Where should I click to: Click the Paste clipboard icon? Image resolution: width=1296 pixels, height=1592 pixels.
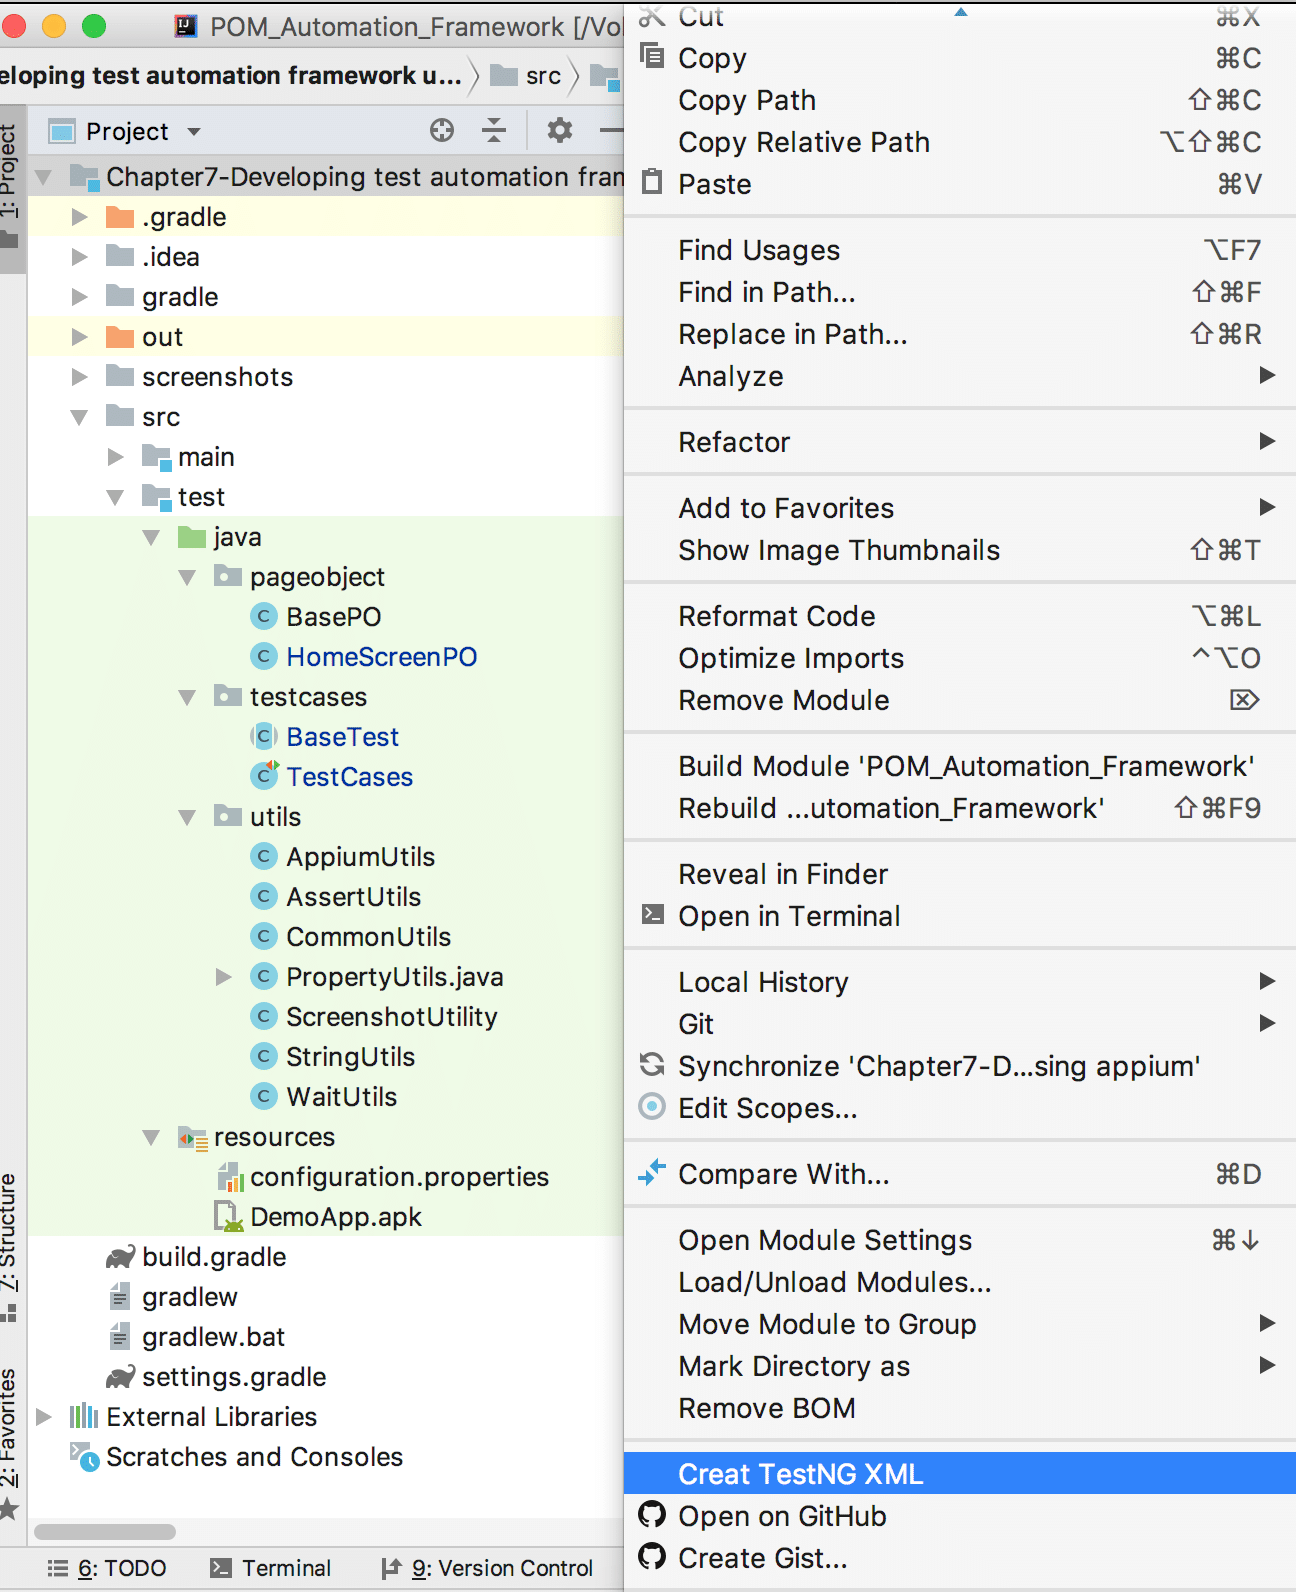coord(652,183)
